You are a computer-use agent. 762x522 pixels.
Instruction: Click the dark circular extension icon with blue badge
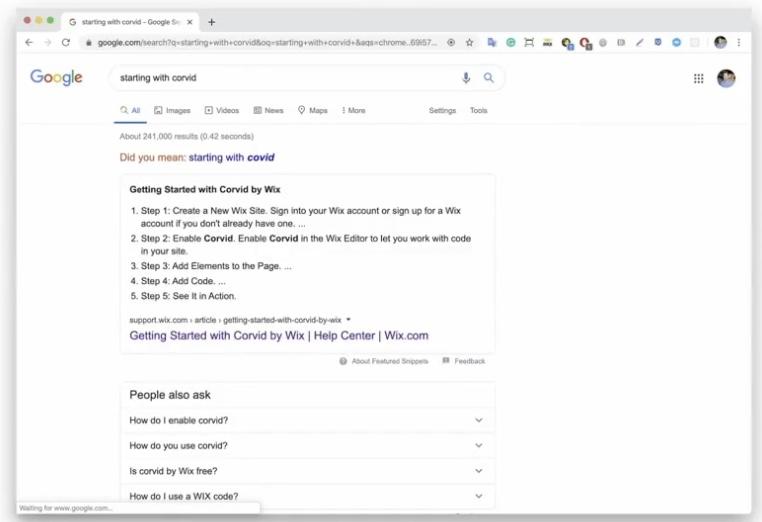pos(567,43)
